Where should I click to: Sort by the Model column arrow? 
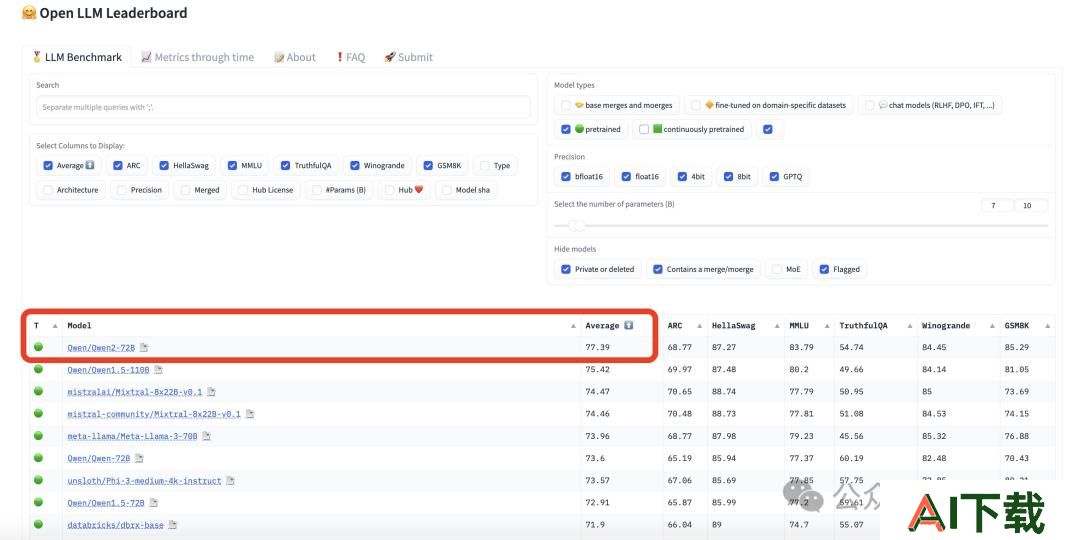tap(573, 326)
